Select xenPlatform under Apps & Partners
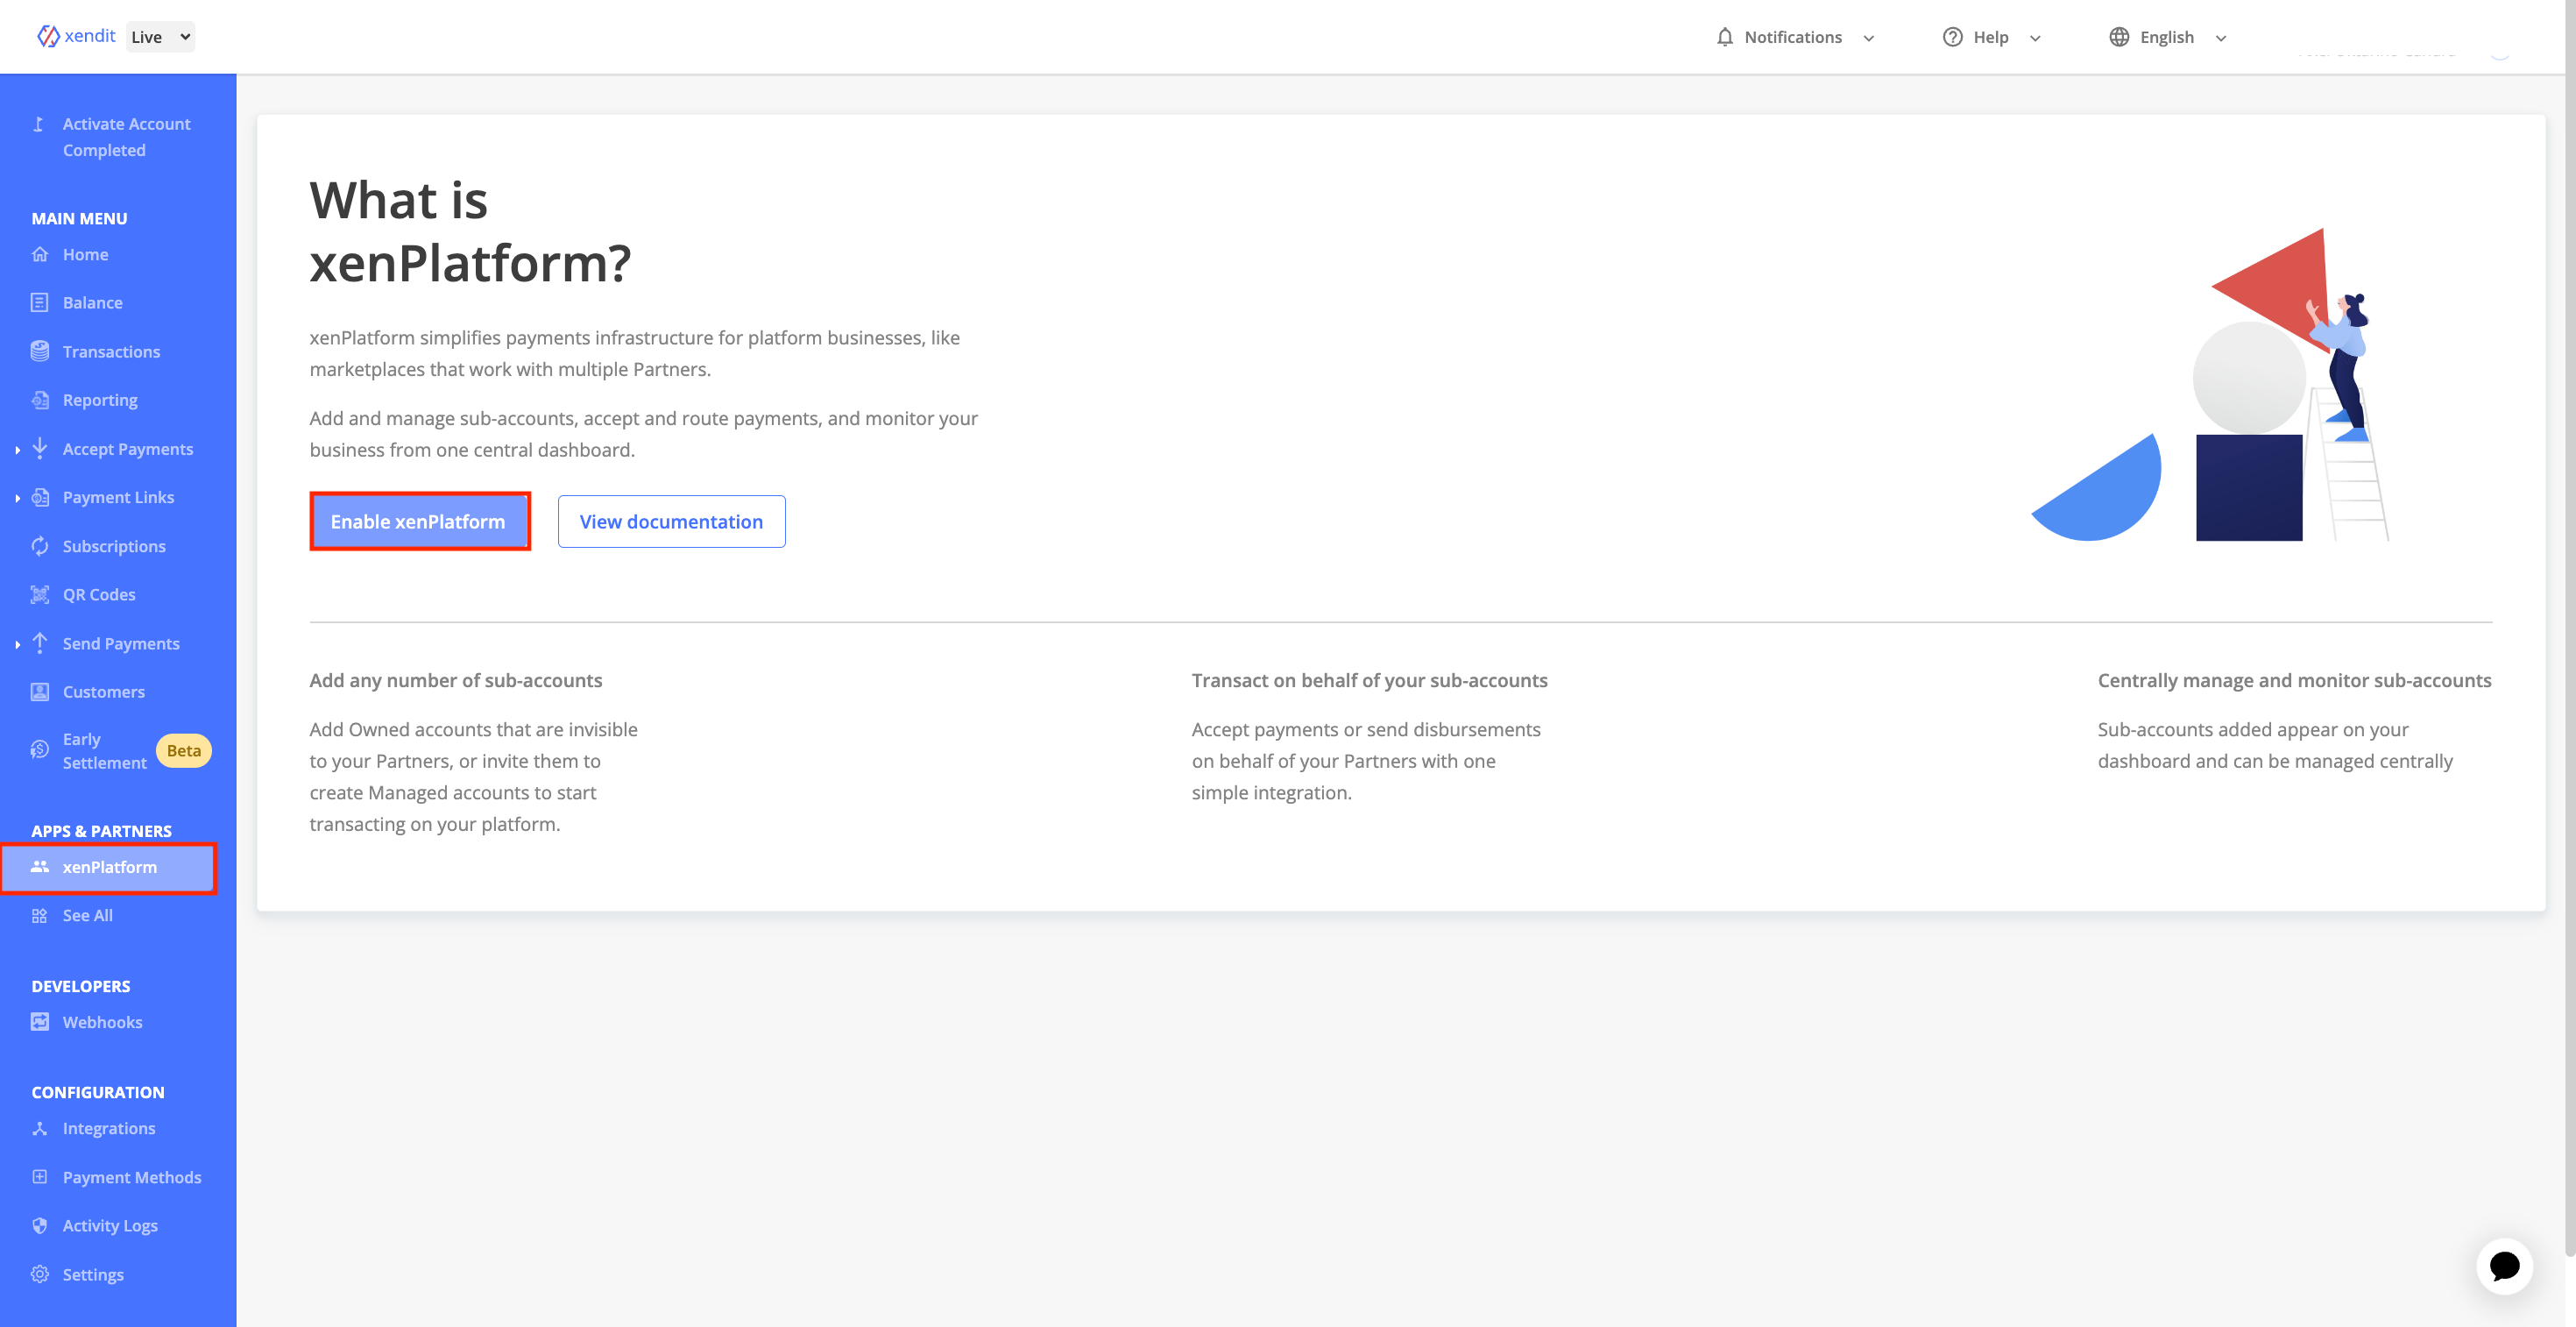The width and height of the screenshot is (2576, 1327). pos(109,867)
